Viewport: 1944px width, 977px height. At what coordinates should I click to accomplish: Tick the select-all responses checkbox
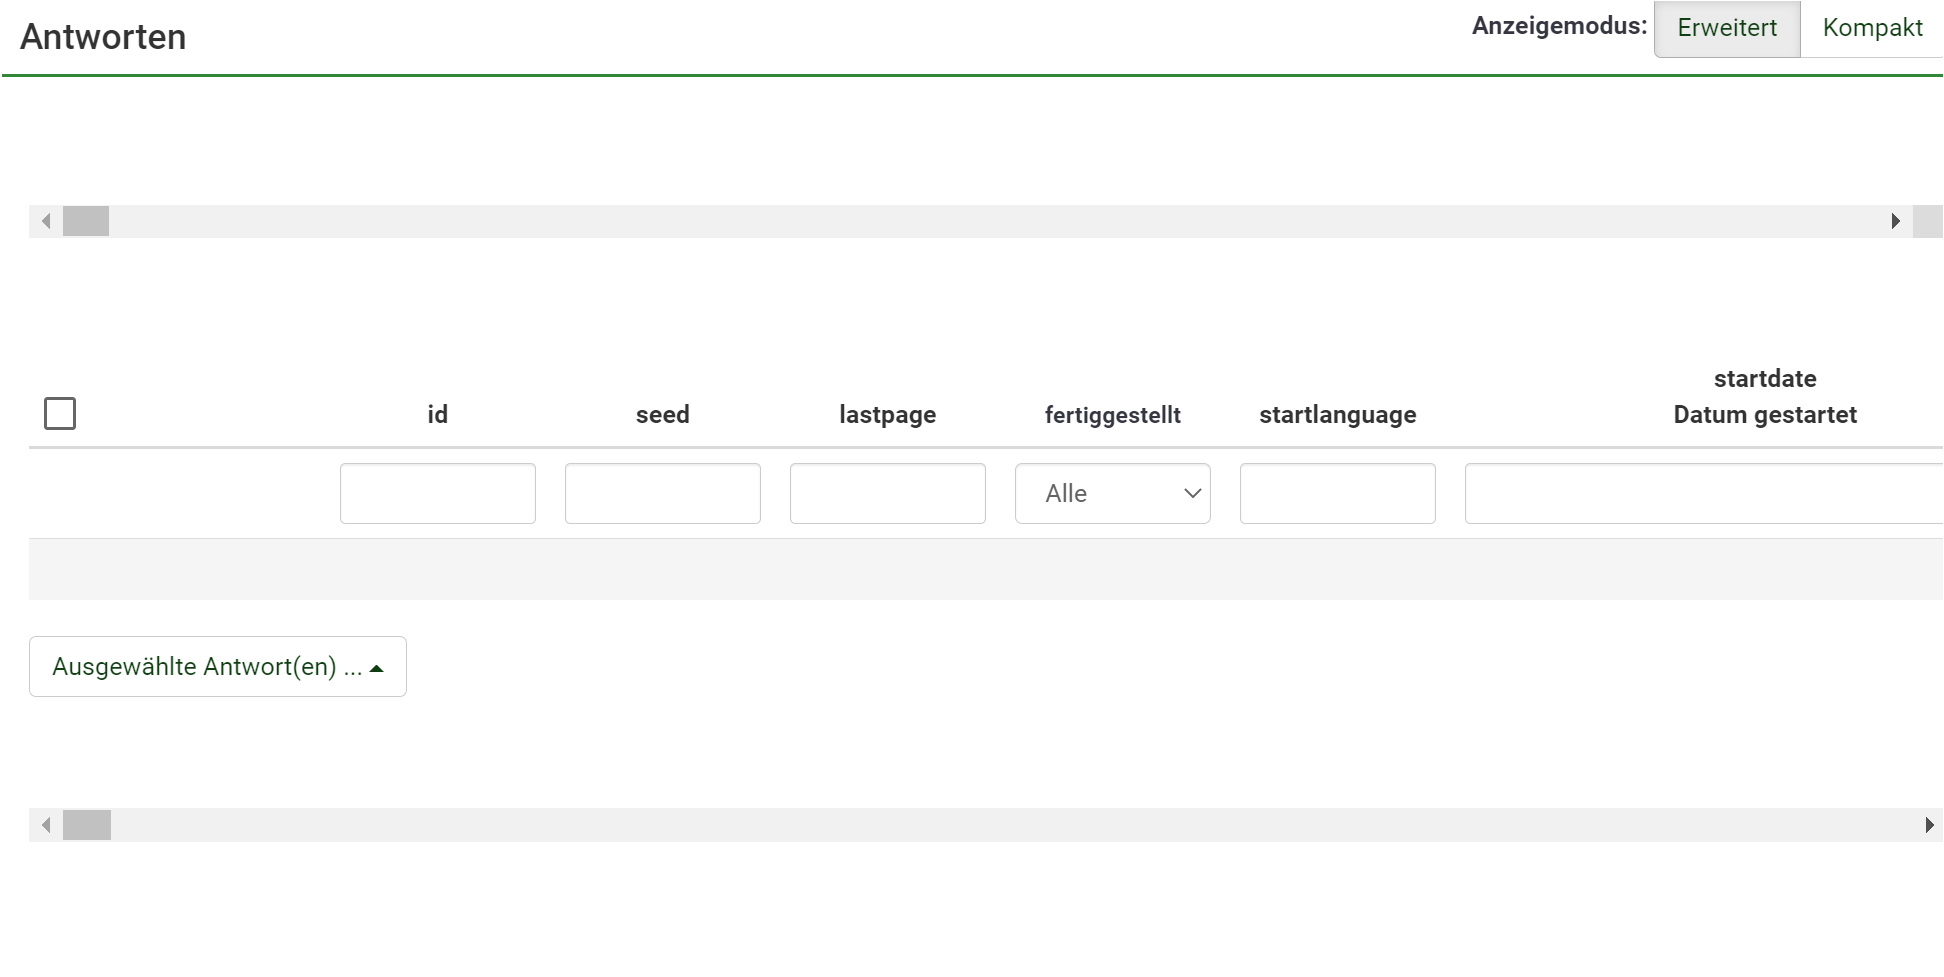60,413
